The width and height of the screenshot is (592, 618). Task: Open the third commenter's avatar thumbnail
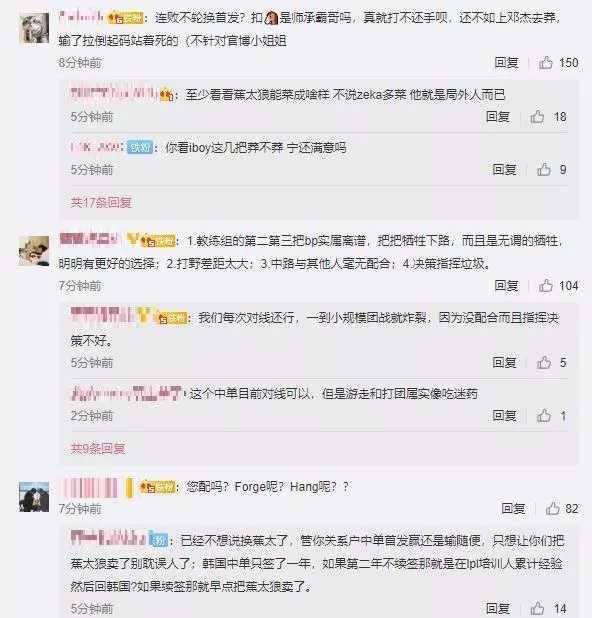34,497
